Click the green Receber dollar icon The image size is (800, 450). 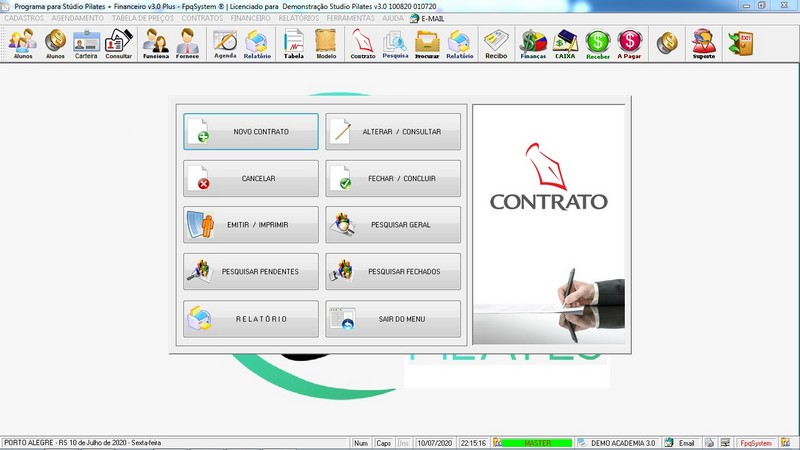point(597,44)
